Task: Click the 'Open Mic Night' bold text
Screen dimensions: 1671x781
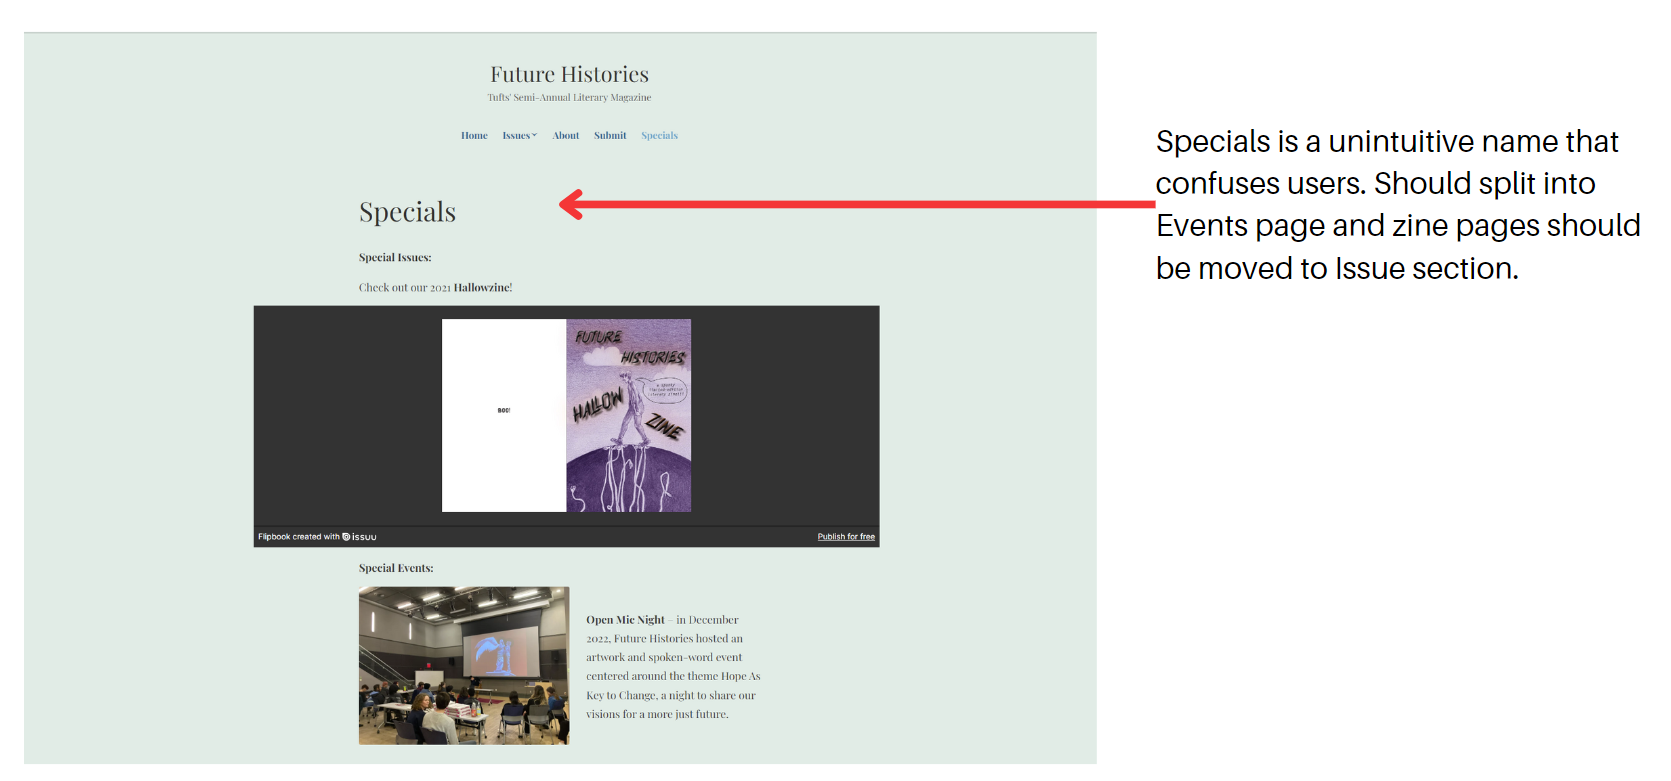Action: 625,620
